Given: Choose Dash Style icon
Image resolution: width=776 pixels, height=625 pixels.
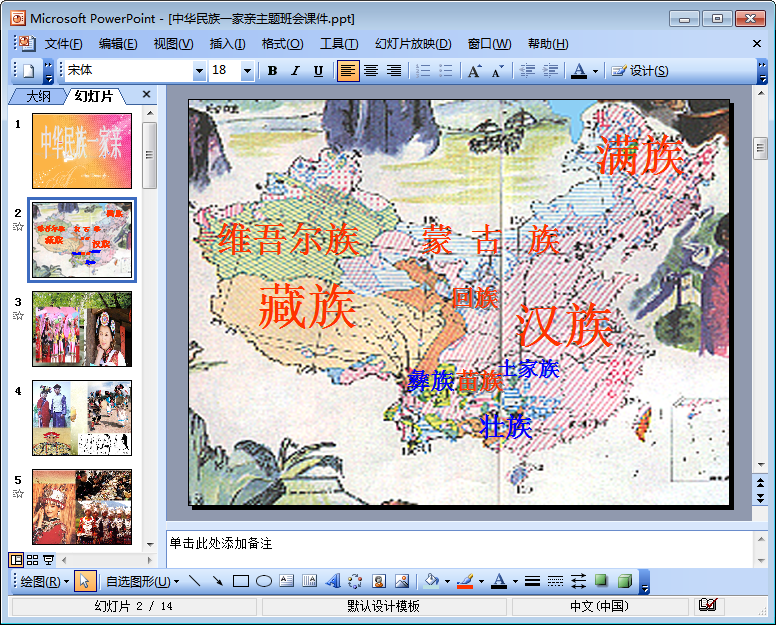Looking at the screenshot, I should (555, 581).
